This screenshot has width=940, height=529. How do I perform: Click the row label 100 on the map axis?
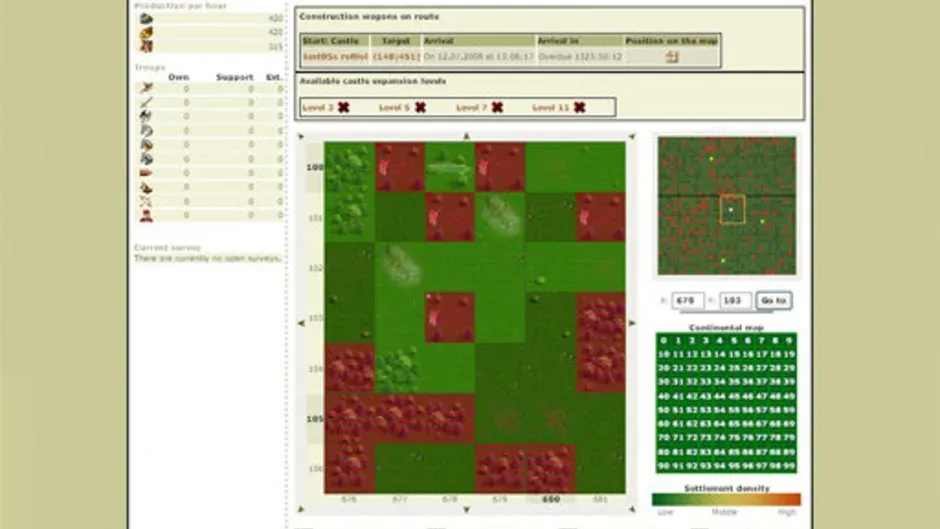(x=315, y=167)
